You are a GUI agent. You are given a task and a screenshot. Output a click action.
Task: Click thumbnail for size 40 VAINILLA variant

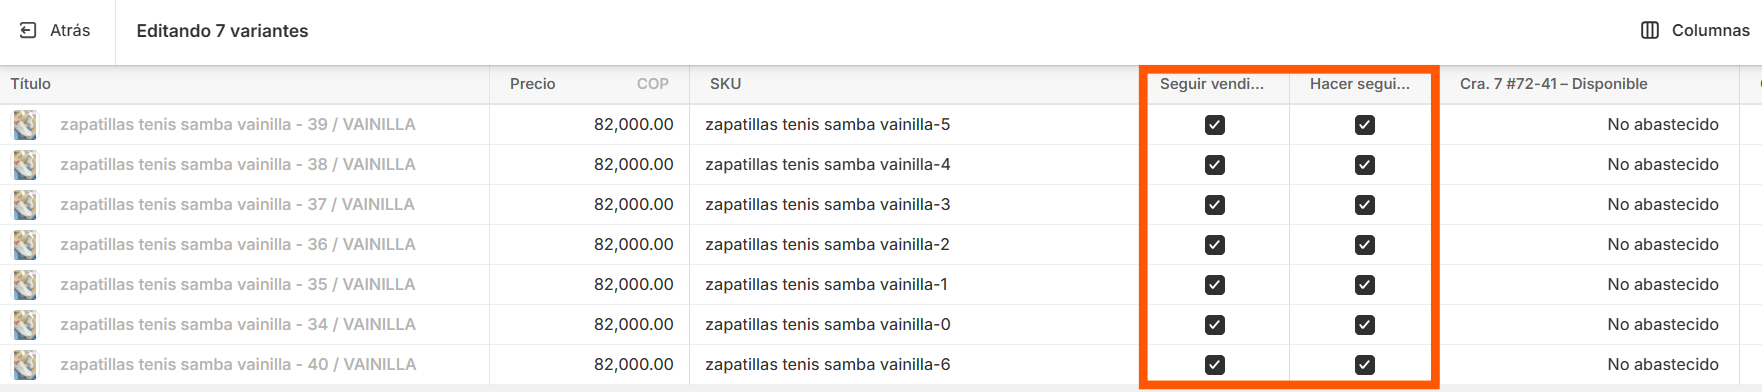point(25,365)
